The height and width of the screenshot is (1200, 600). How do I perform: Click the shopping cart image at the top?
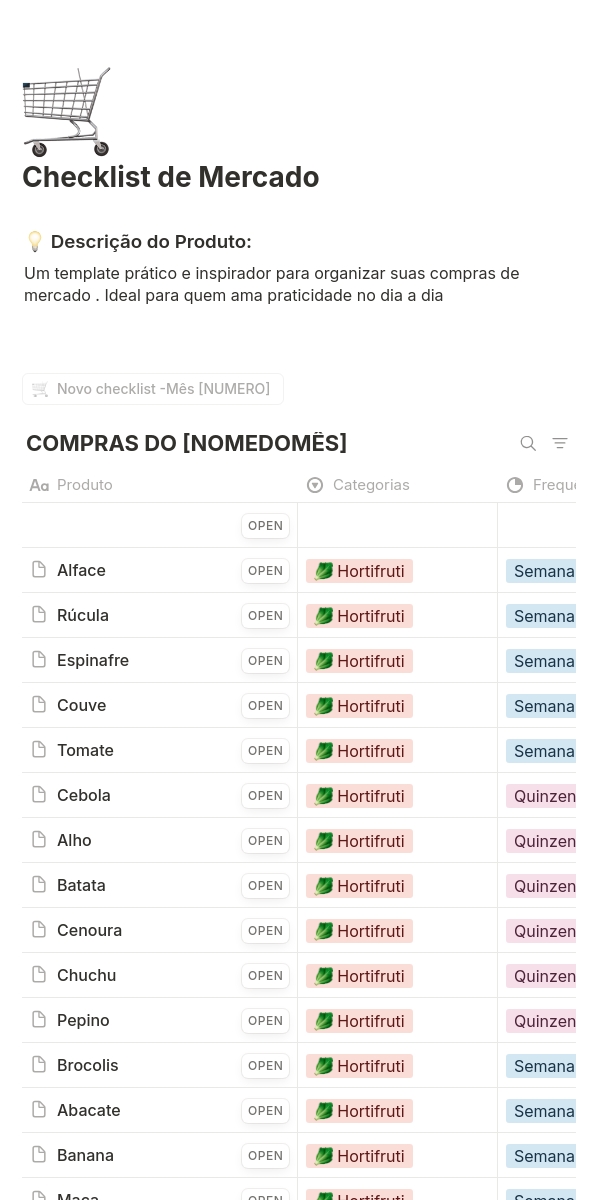(66, 111)
